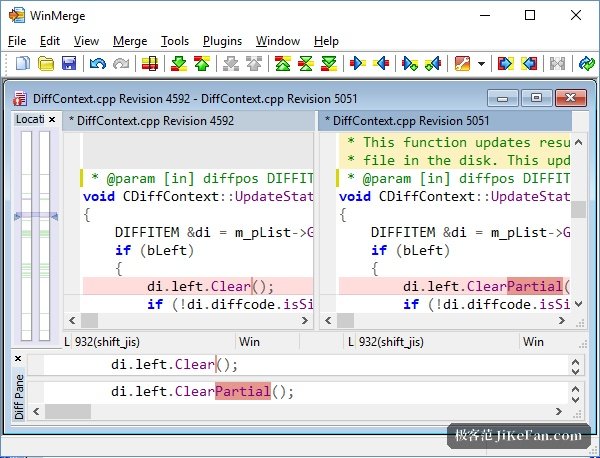Viewport: 600px width, 458px height.
Task: Jump to the current difference icon
Action: 306,64
